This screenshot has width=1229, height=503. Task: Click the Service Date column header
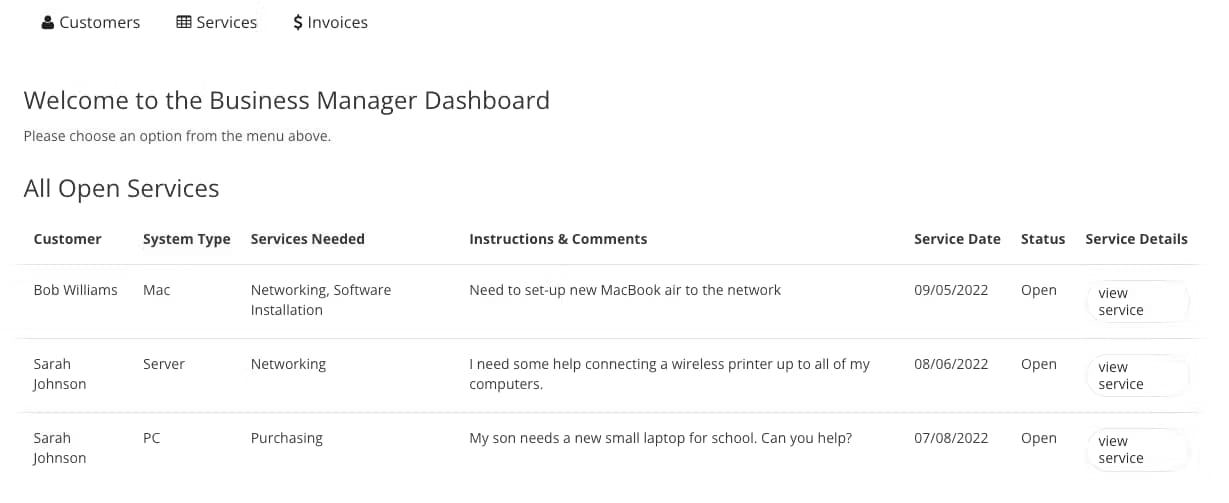[957, 239]
